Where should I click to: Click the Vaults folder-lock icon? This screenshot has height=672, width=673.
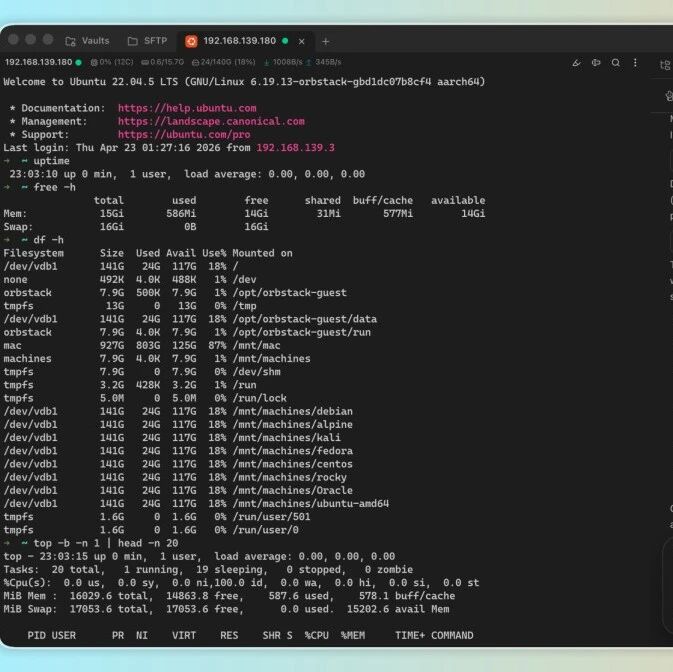(70, 41)
